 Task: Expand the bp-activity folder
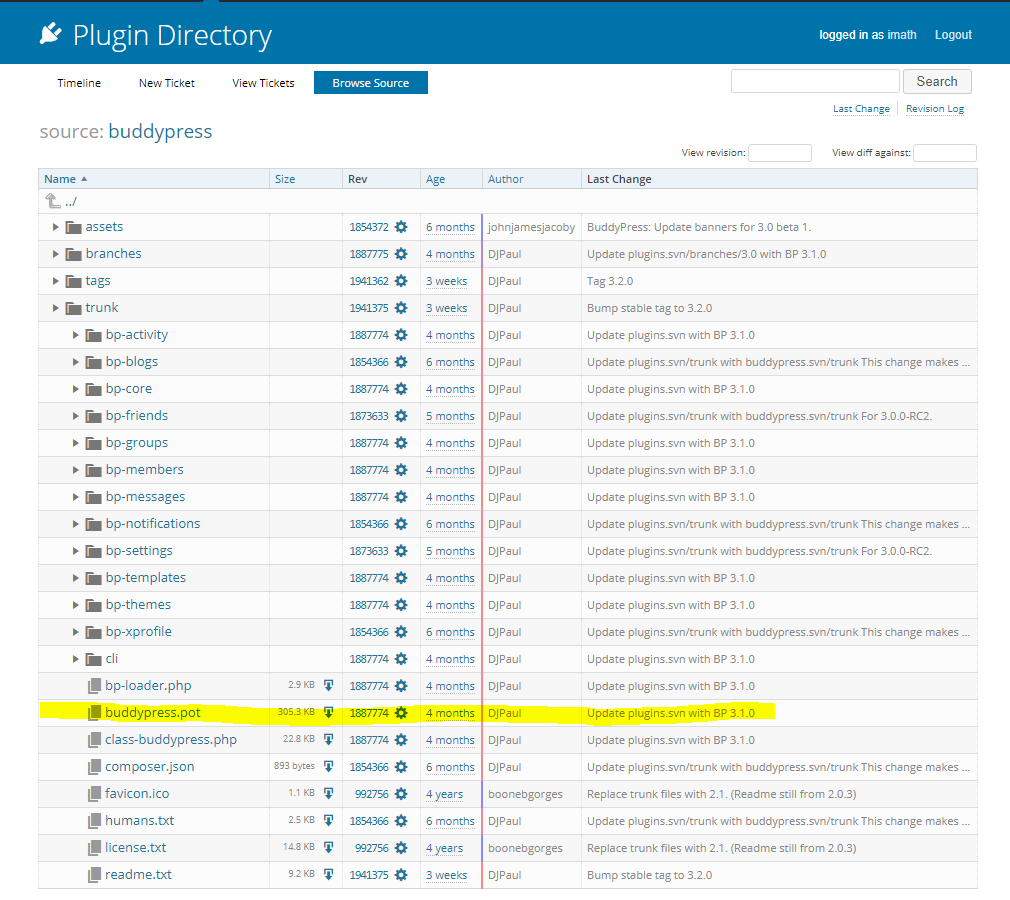(75, 335)
